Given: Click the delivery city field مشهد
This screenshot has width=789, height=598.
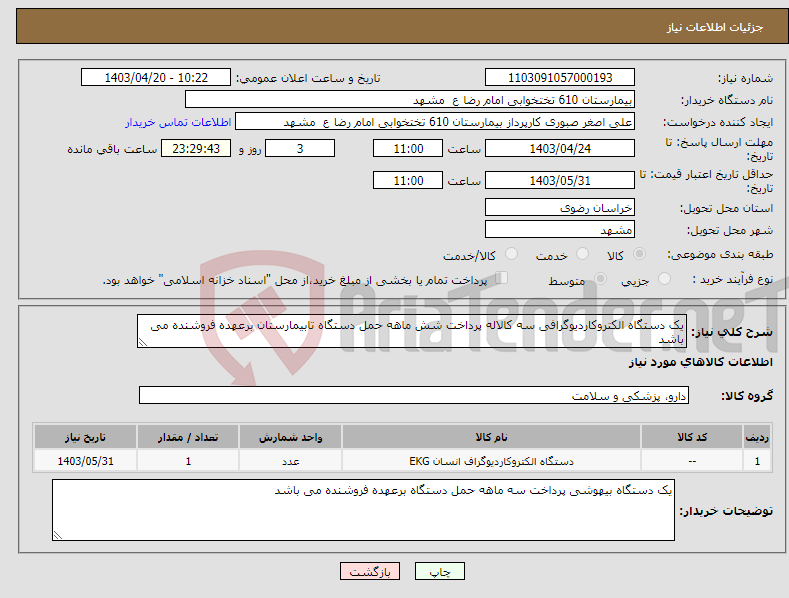Looking at the screenshot, I should pyautogui.click(x=560, y=230).
